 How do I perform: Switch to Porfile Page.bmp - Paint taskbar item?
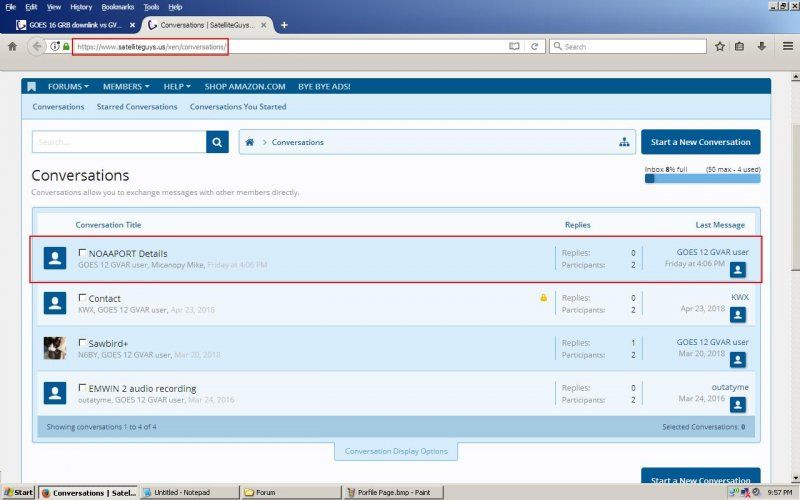394,492
